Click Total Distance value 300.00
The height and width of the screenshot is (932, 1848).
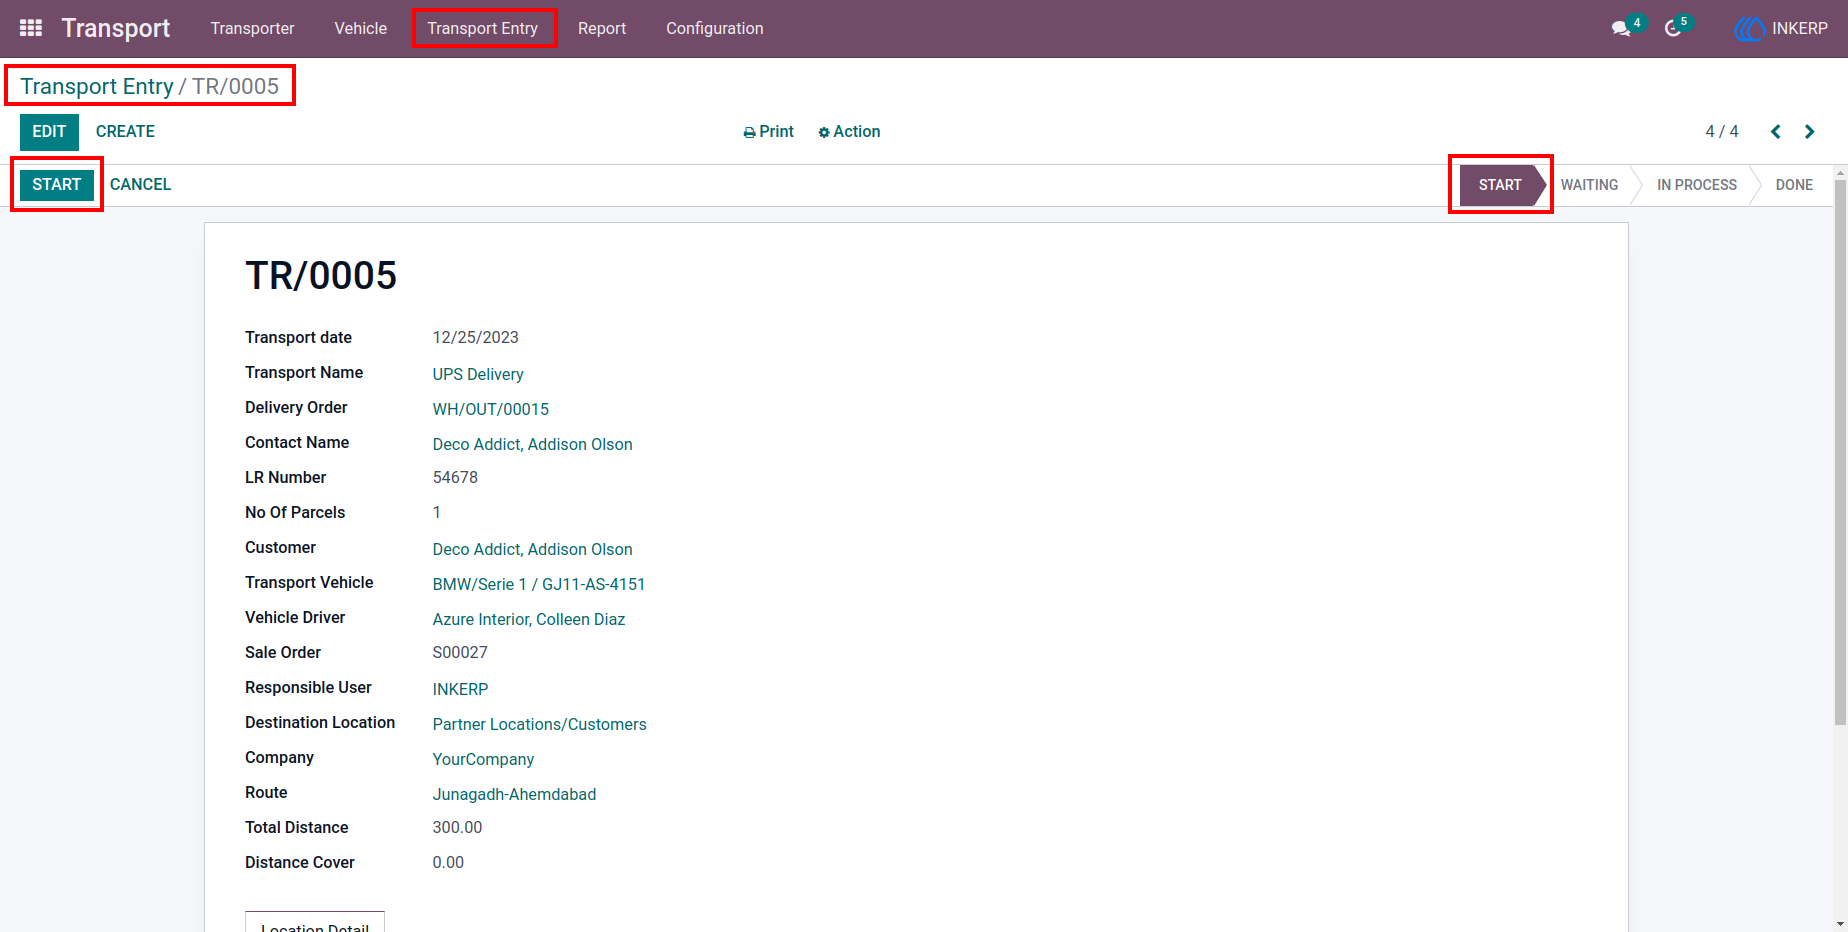(x=457, y=828)
